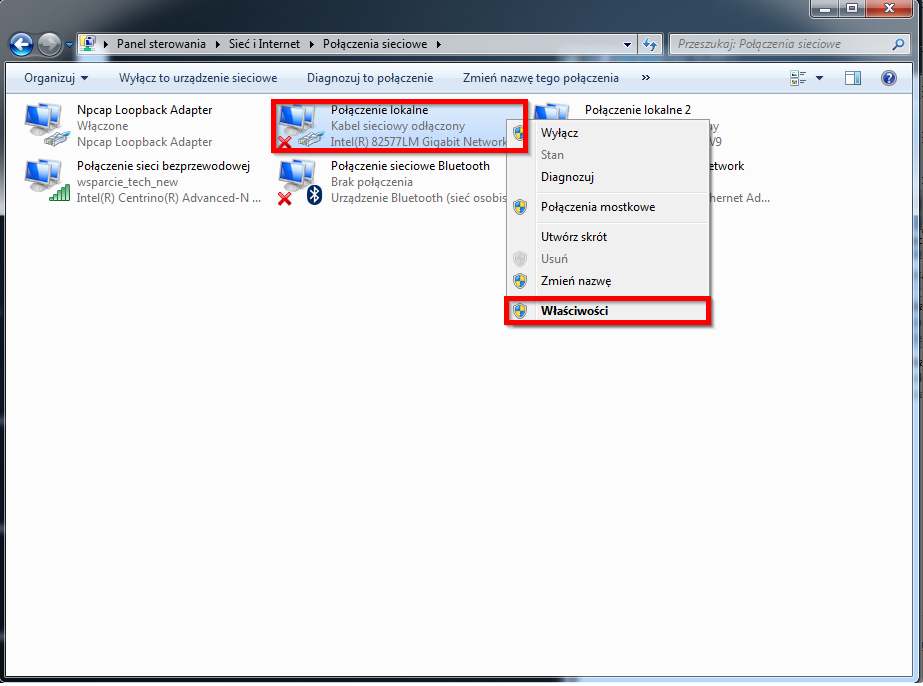Select the Npcap Loopback Adapter connection icon
This screenshot has width=923, height=686.
tap(45, 126)
